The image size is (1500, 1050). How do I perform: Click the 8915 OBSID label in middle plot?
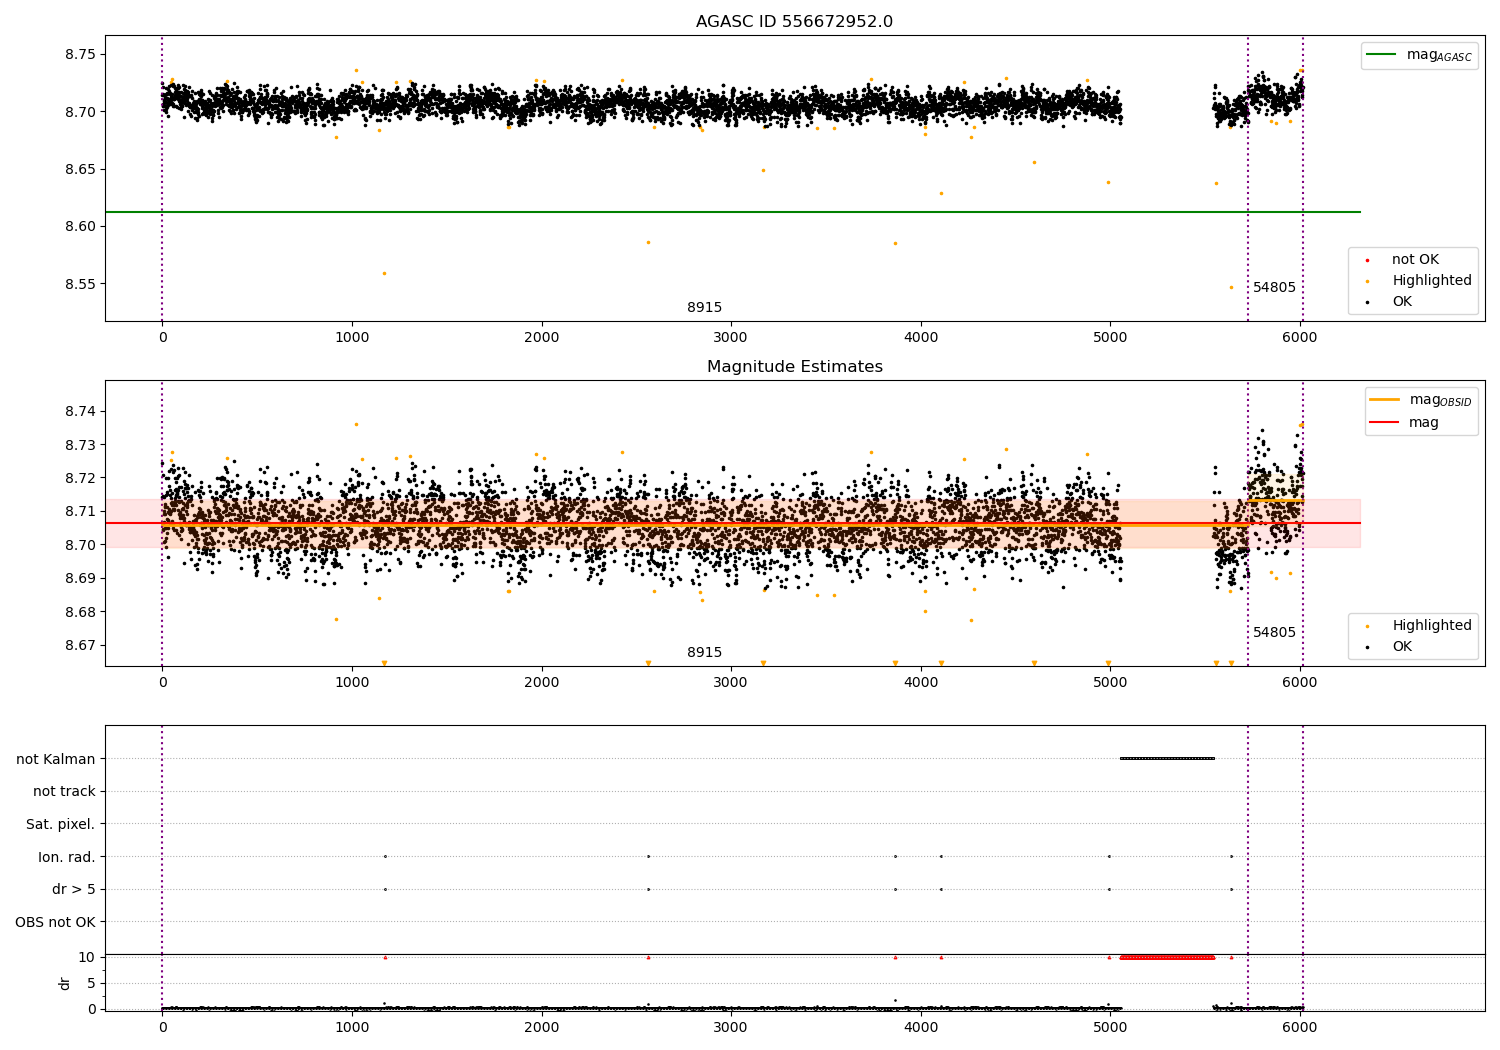(704, 653)
